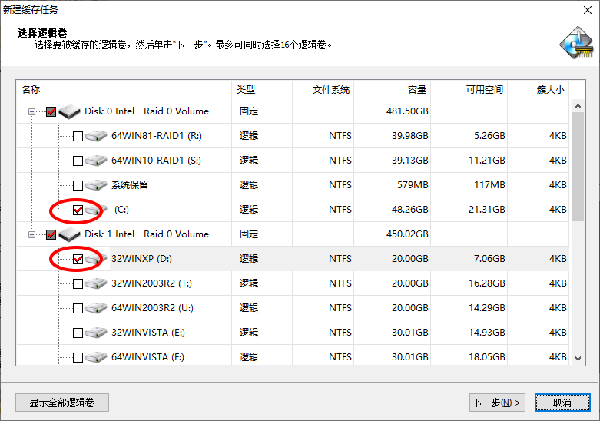Click the scrollbar up arrow
This screenshot has height=421, width=600.
578,106
